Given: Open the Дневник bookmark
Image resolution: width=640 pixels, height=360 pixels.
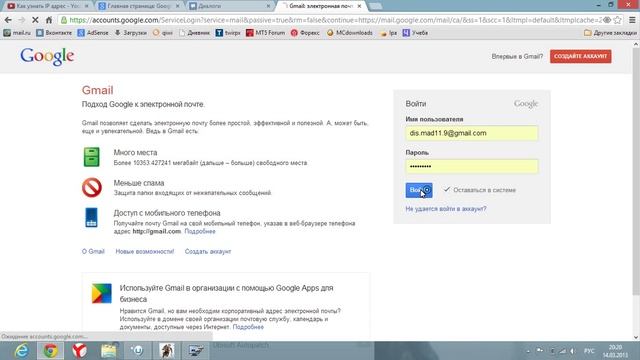Looking at the screenshot, I should coord(194,33).
